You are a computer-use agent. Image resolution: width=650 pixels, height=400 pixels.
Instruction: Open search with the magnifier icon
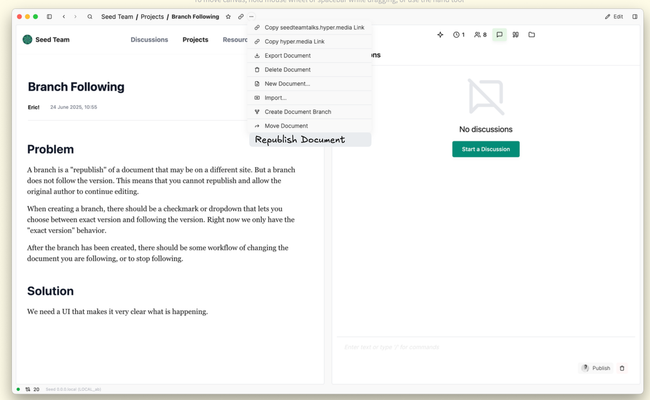(90, 17)
